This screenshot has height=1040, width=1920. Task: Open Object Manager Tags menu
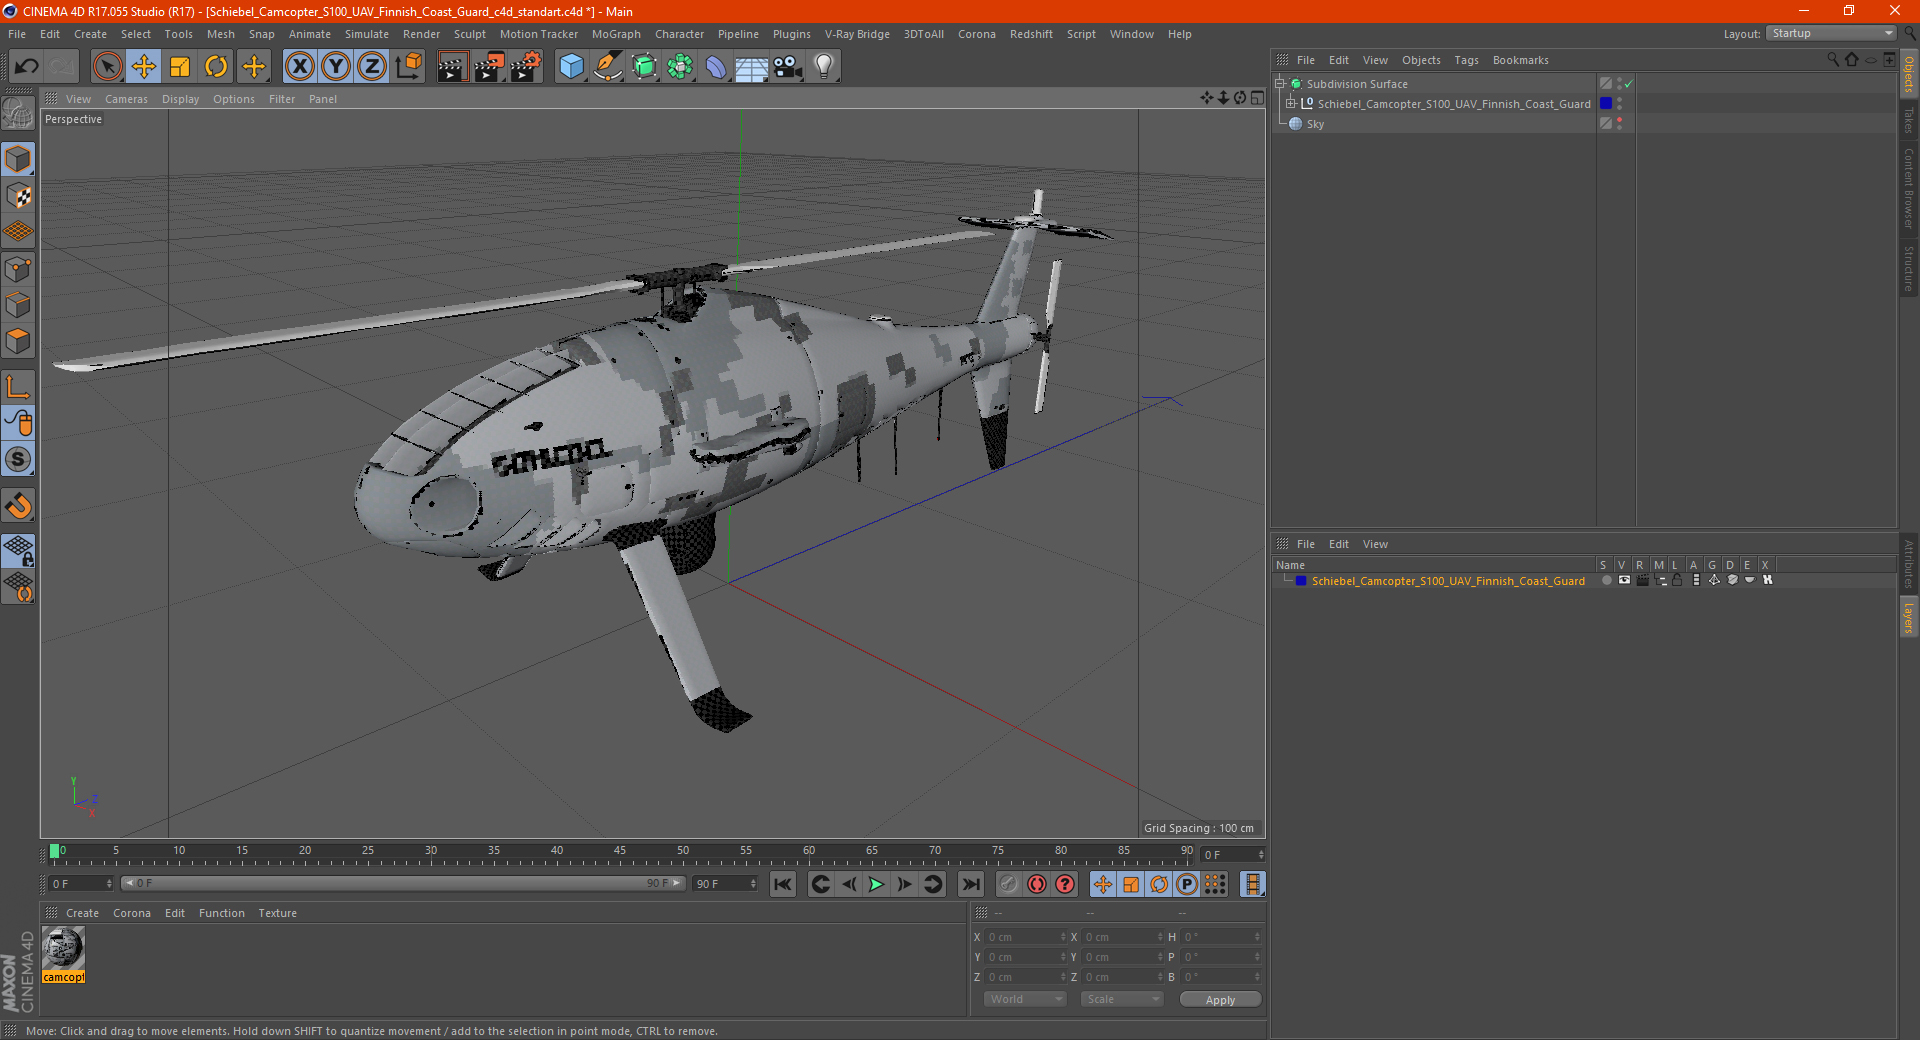[x=1466, y=60]
